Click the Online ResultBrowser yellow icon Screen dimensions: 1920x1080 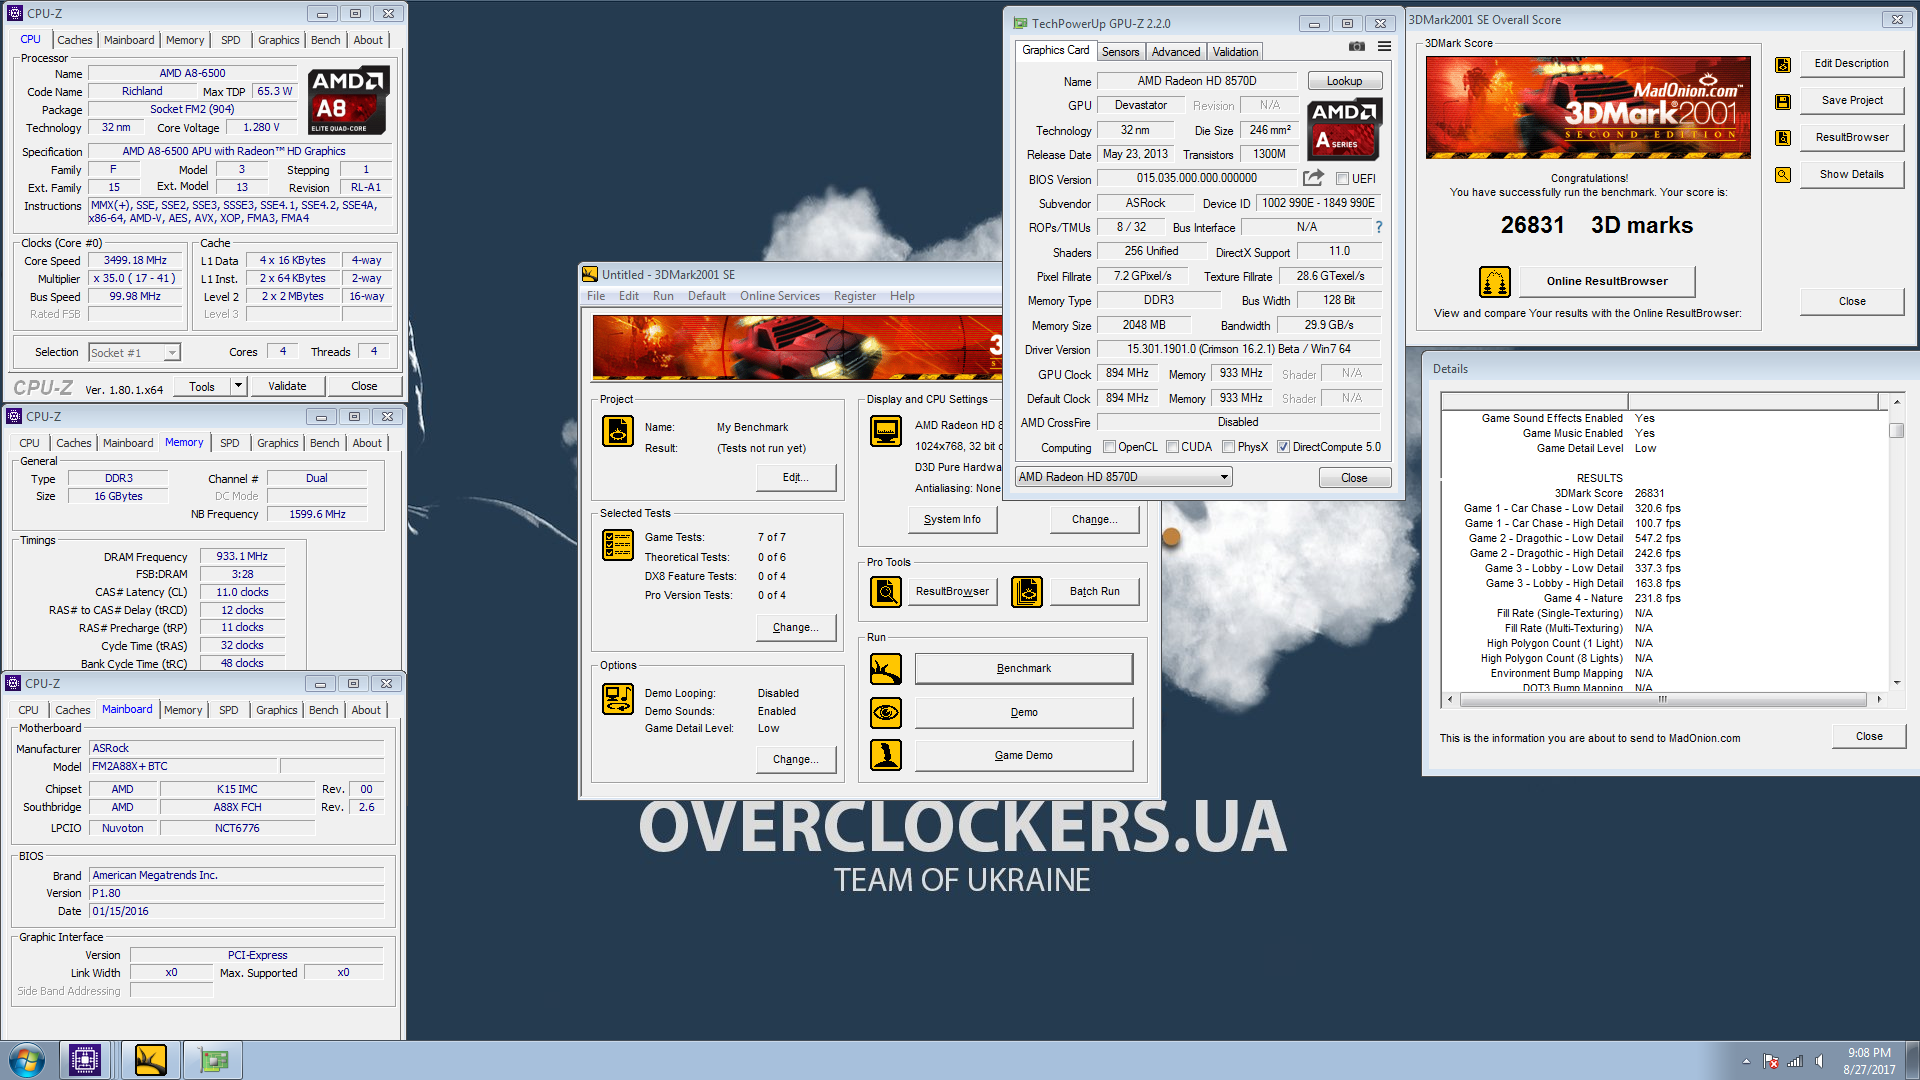click(1495, 282)
